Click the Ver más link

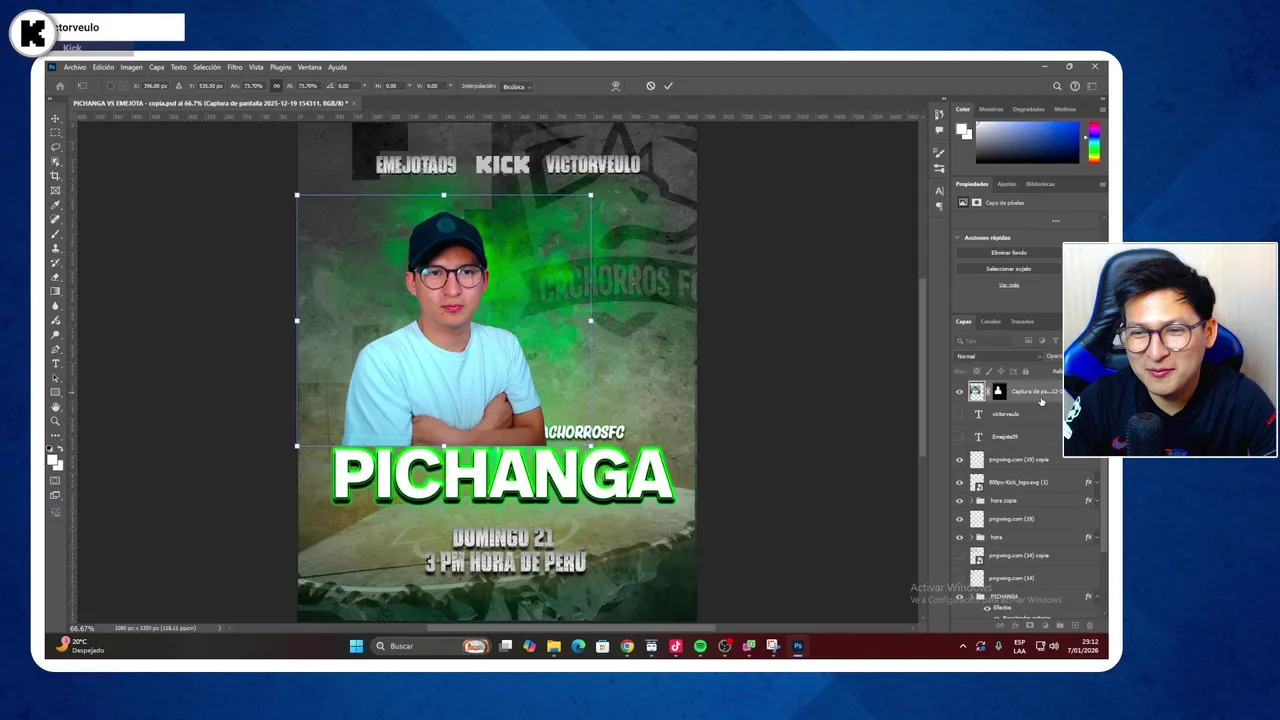[x=1009, y=285]
